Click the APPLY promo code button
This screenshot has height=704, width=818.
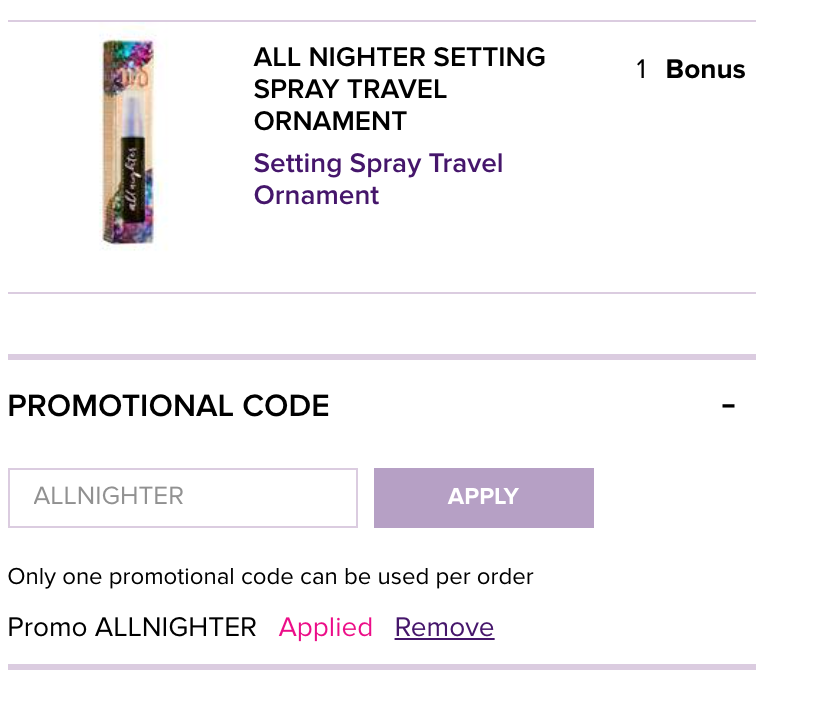pos(484,498)
